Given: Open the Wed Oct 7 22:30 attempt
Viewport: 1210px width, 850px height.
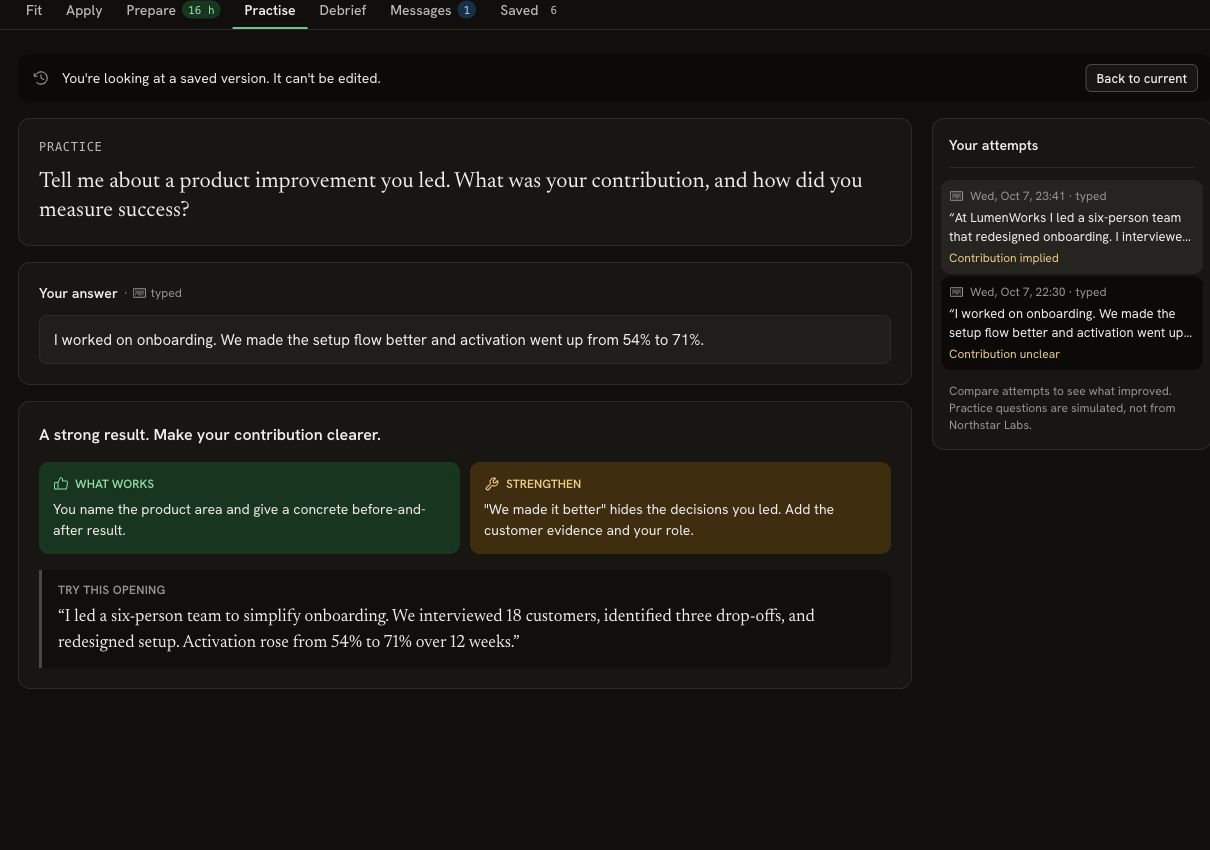Looking at the screenshot, I should coord(1071,323).
